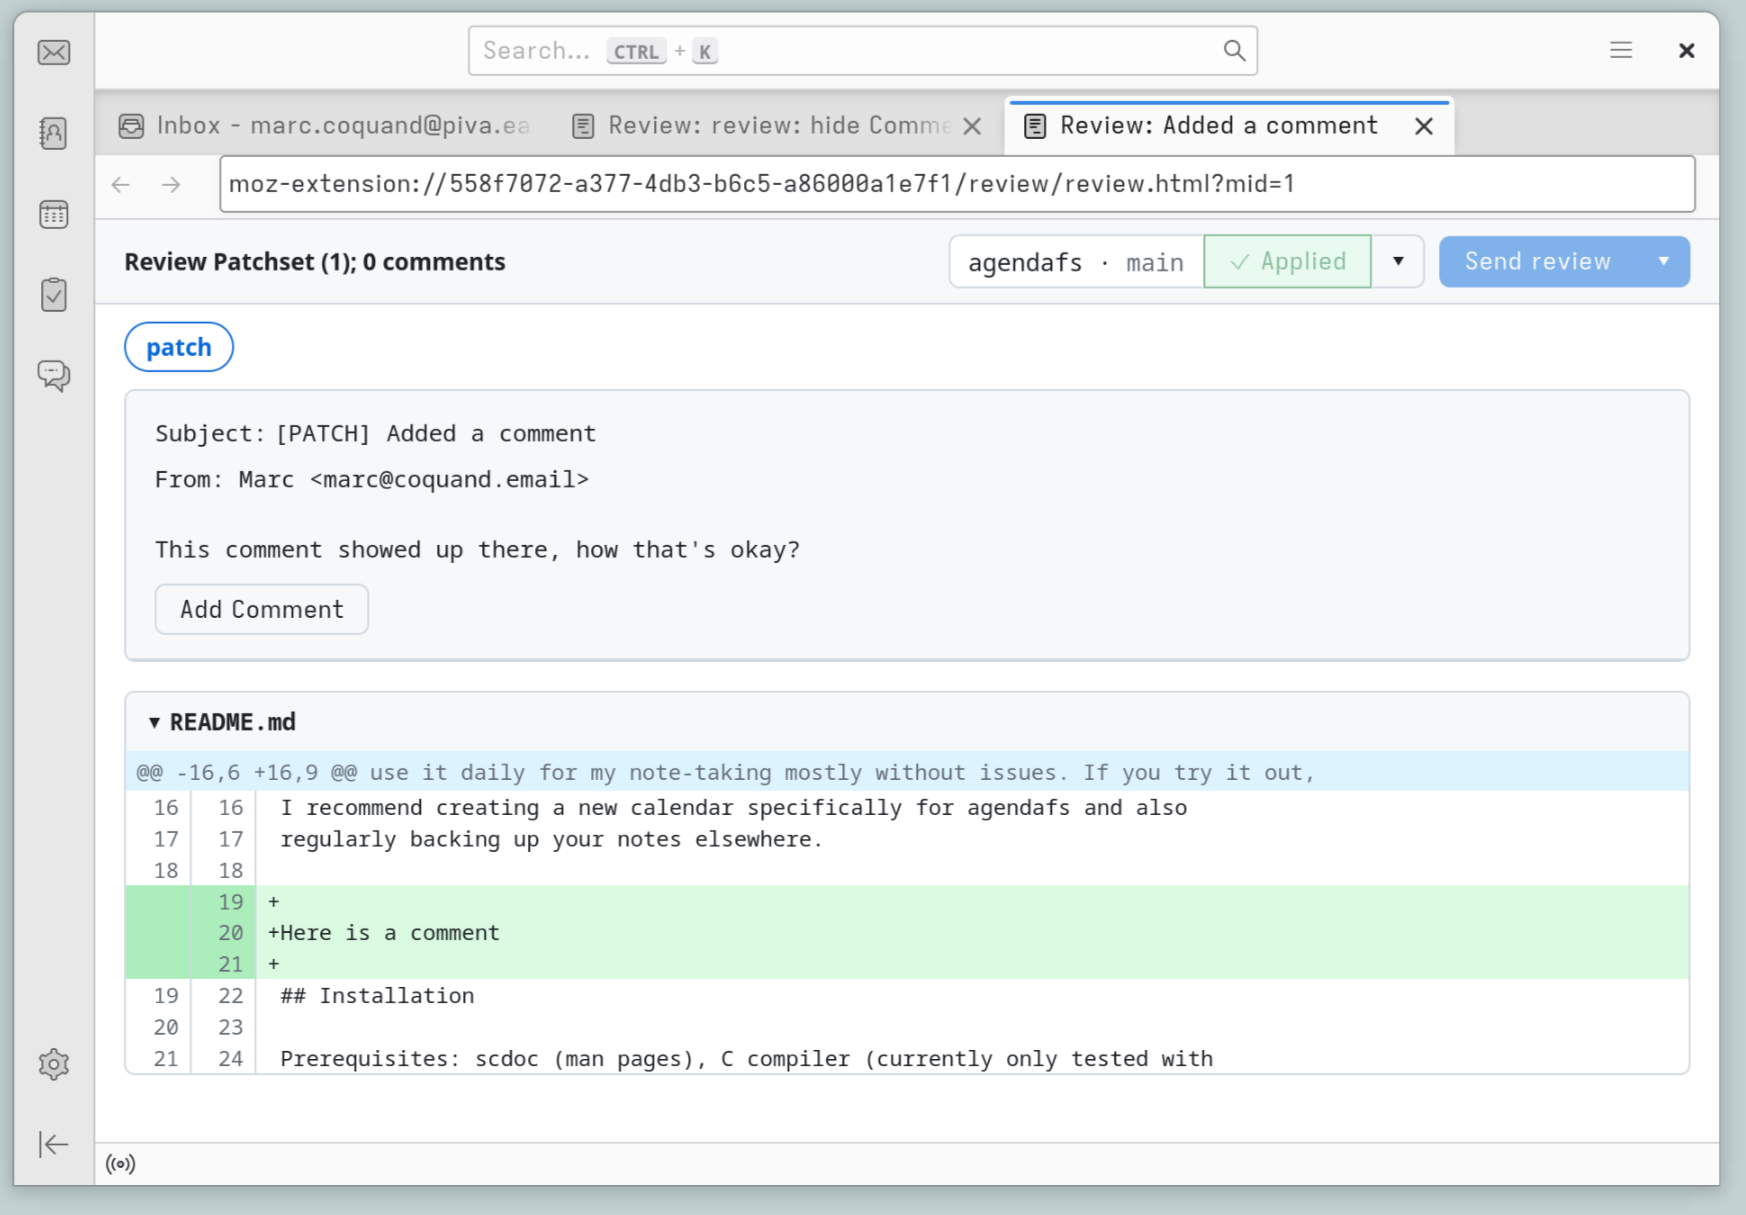This screenshot has width=1746, height=1215.
Task: Click the search magnifier icon
Action: (x=1235, y=51)
